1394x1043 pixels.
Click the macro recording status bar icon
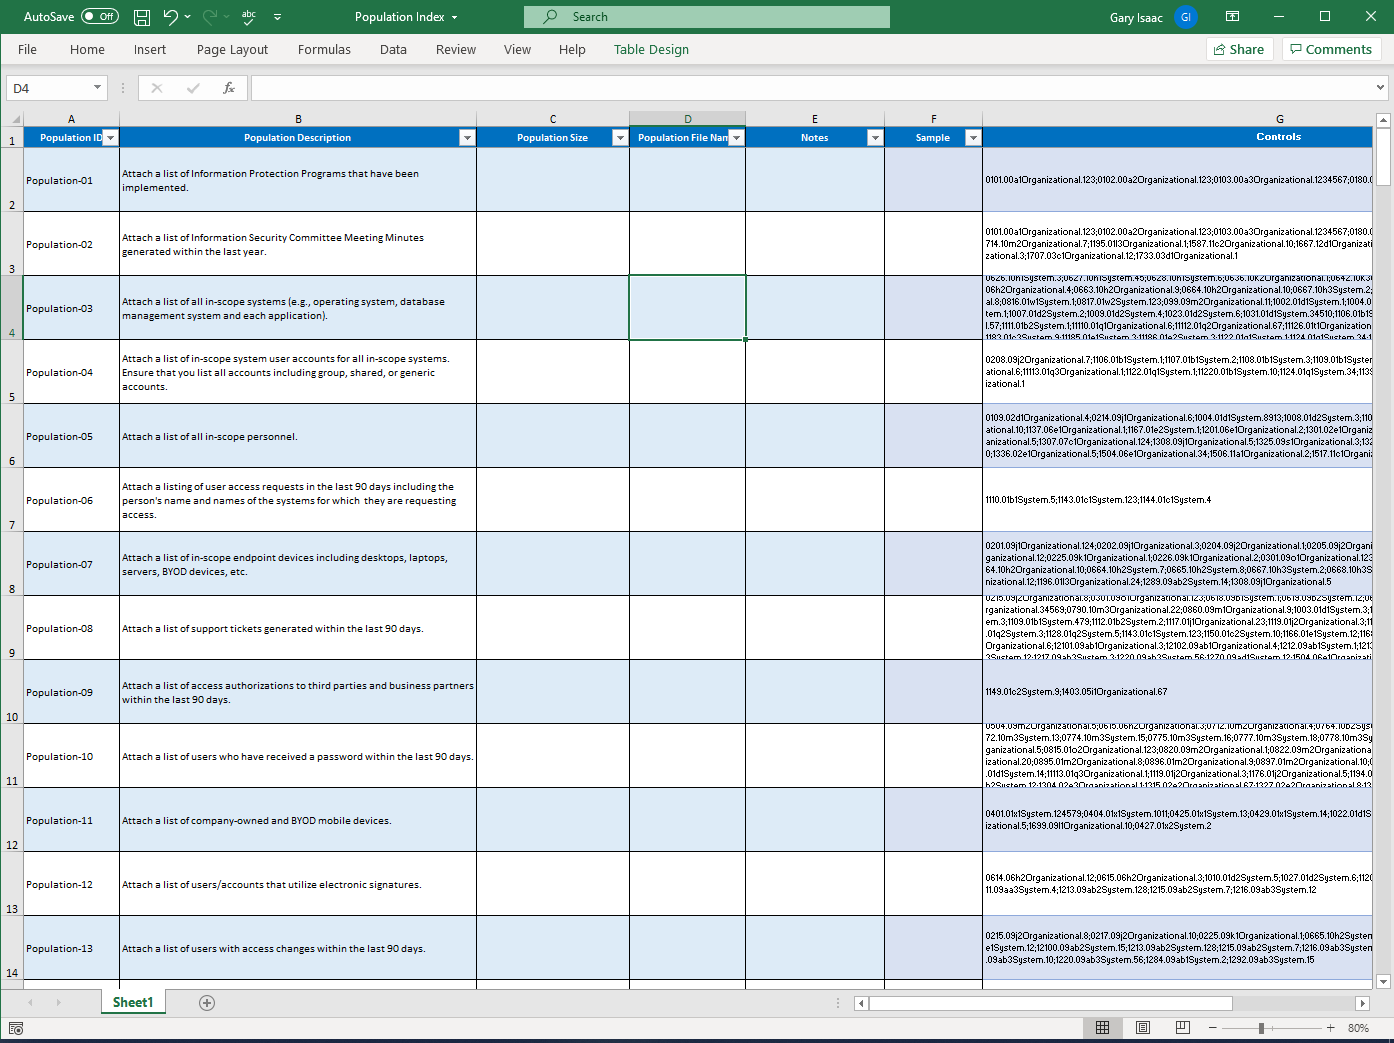pyautogui.click(x=16, y=1028)
